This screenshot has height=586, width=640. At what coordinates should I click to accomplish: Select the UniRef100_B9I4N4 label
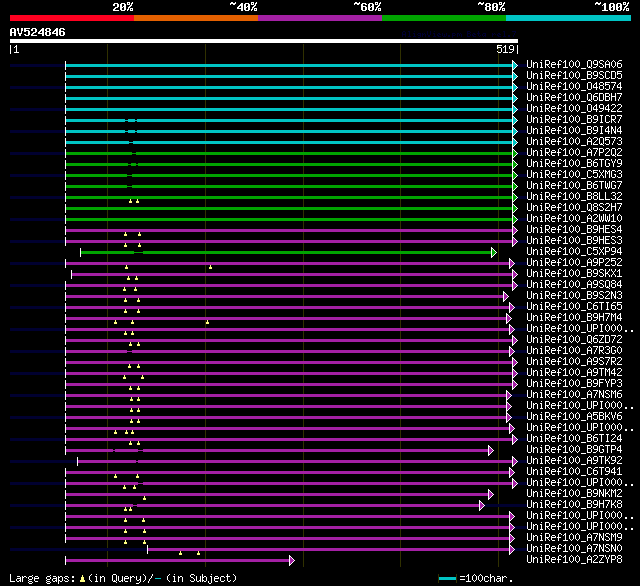click(x=574, y=131)
